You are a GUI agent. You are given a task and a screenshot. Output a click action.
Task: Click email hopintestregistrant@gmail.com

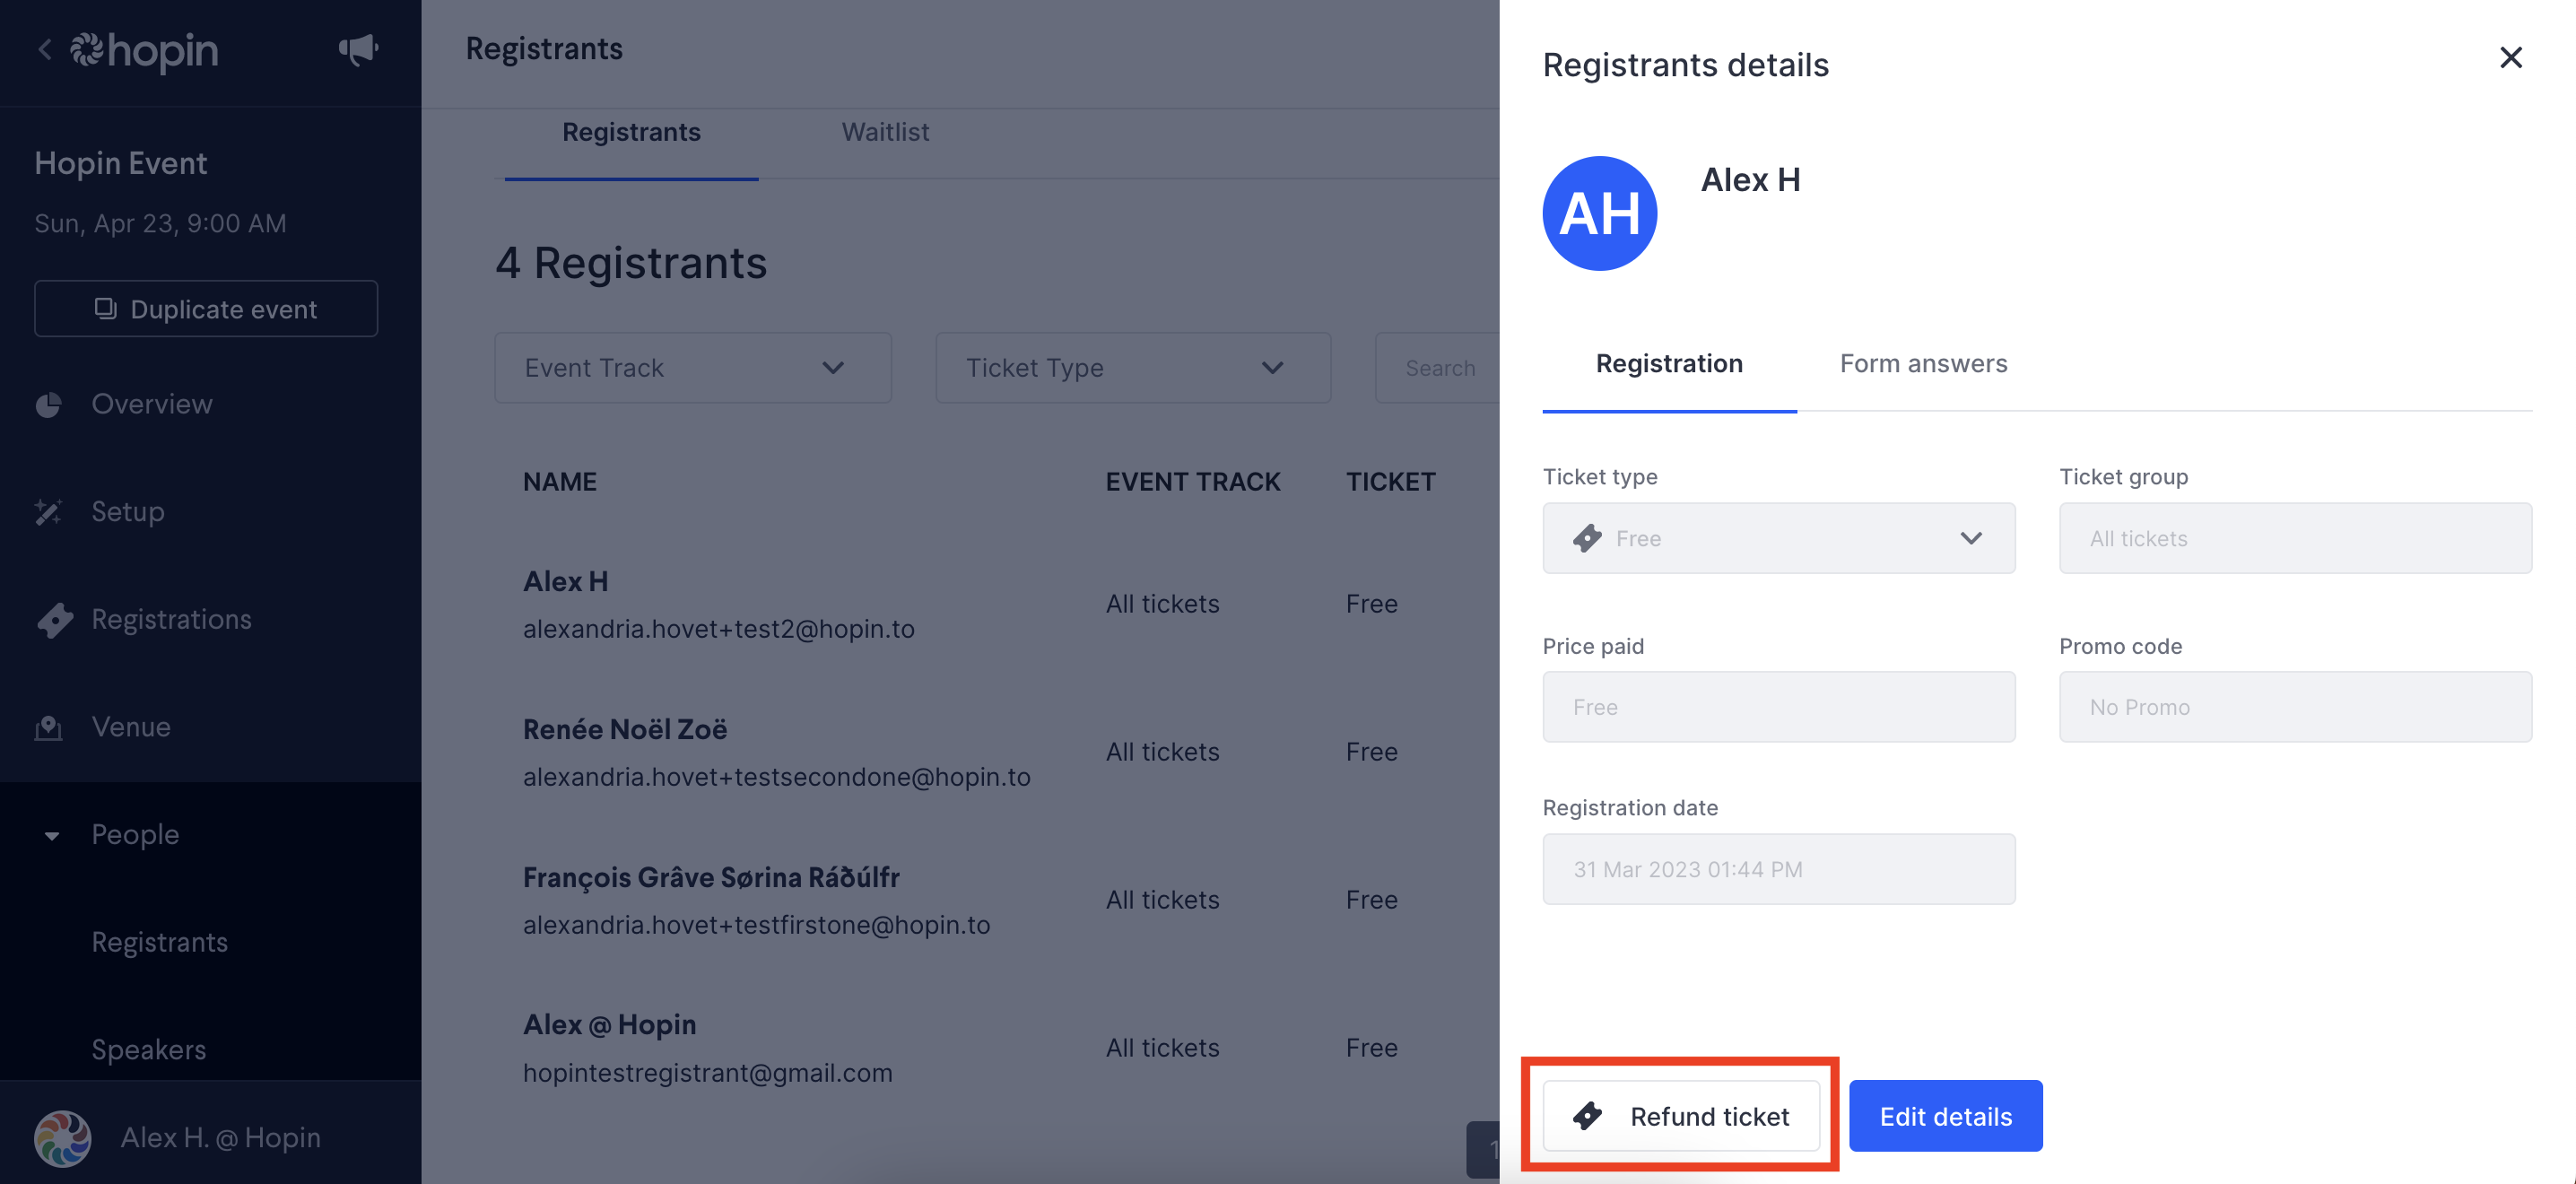[707, 1073]
